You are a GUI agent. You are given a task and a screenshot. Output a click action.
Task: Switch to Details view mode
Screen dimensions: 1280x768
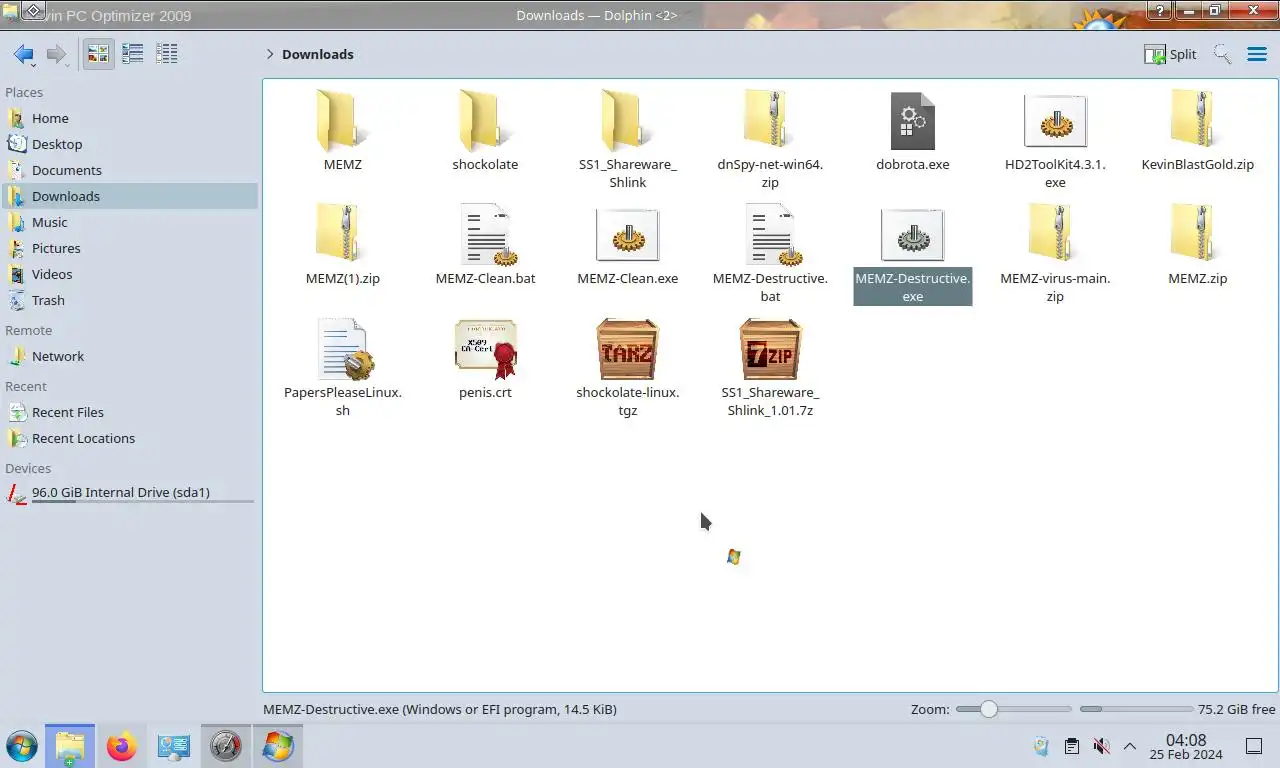[x=166, y=54]
